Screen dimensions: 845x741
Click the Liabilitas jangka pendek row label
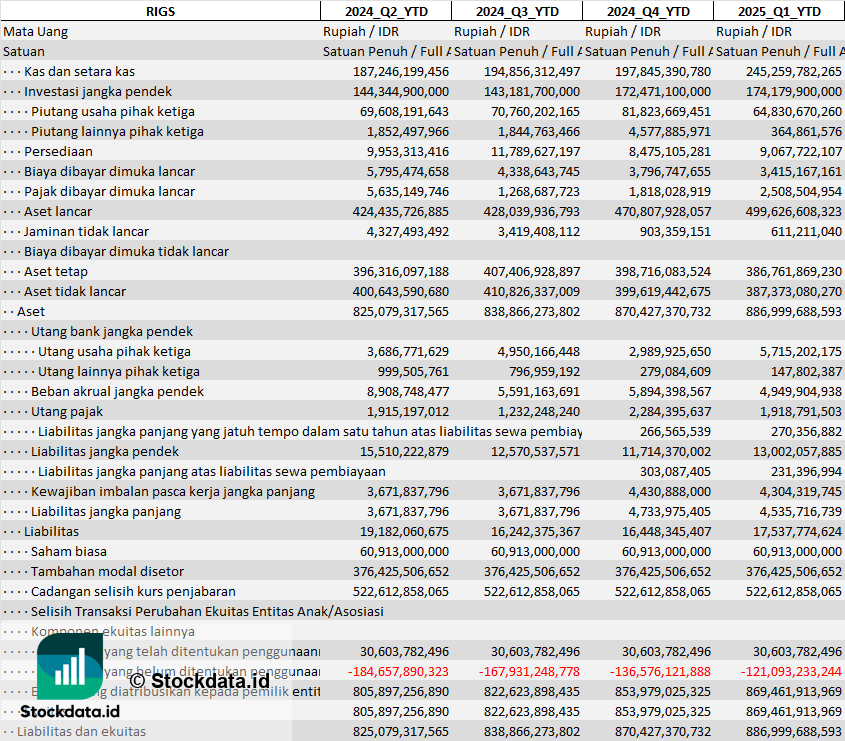point(105,451)
